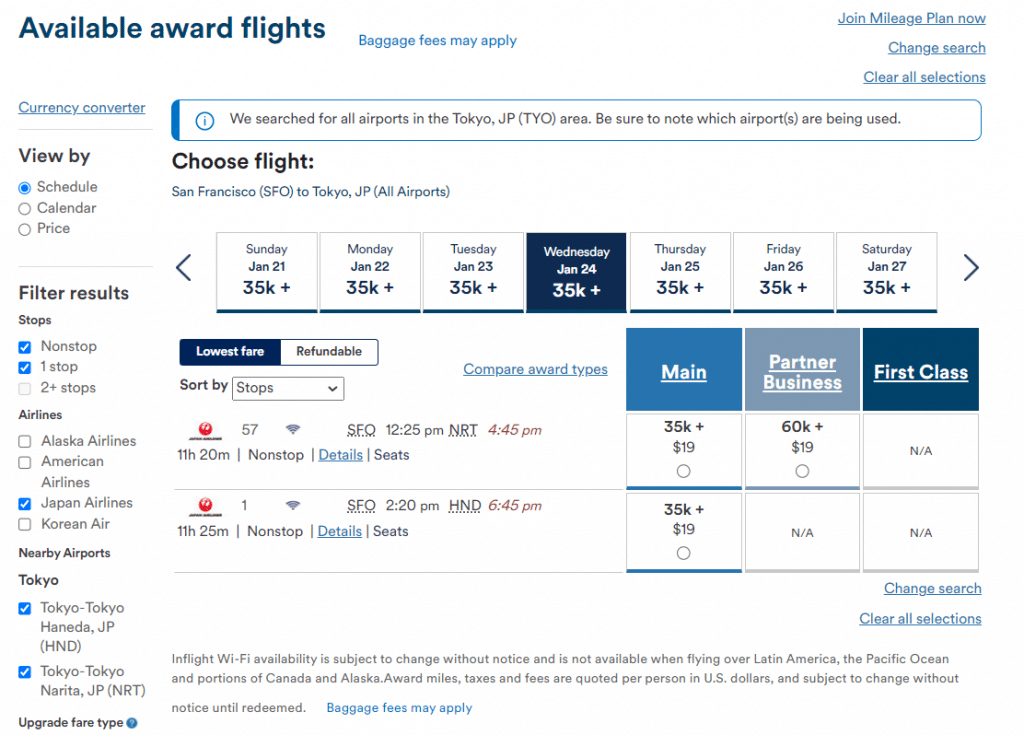Click the Japan Airlines logo for flight 57
Screen dimensions: 1024x735
(x=205, y=431)
